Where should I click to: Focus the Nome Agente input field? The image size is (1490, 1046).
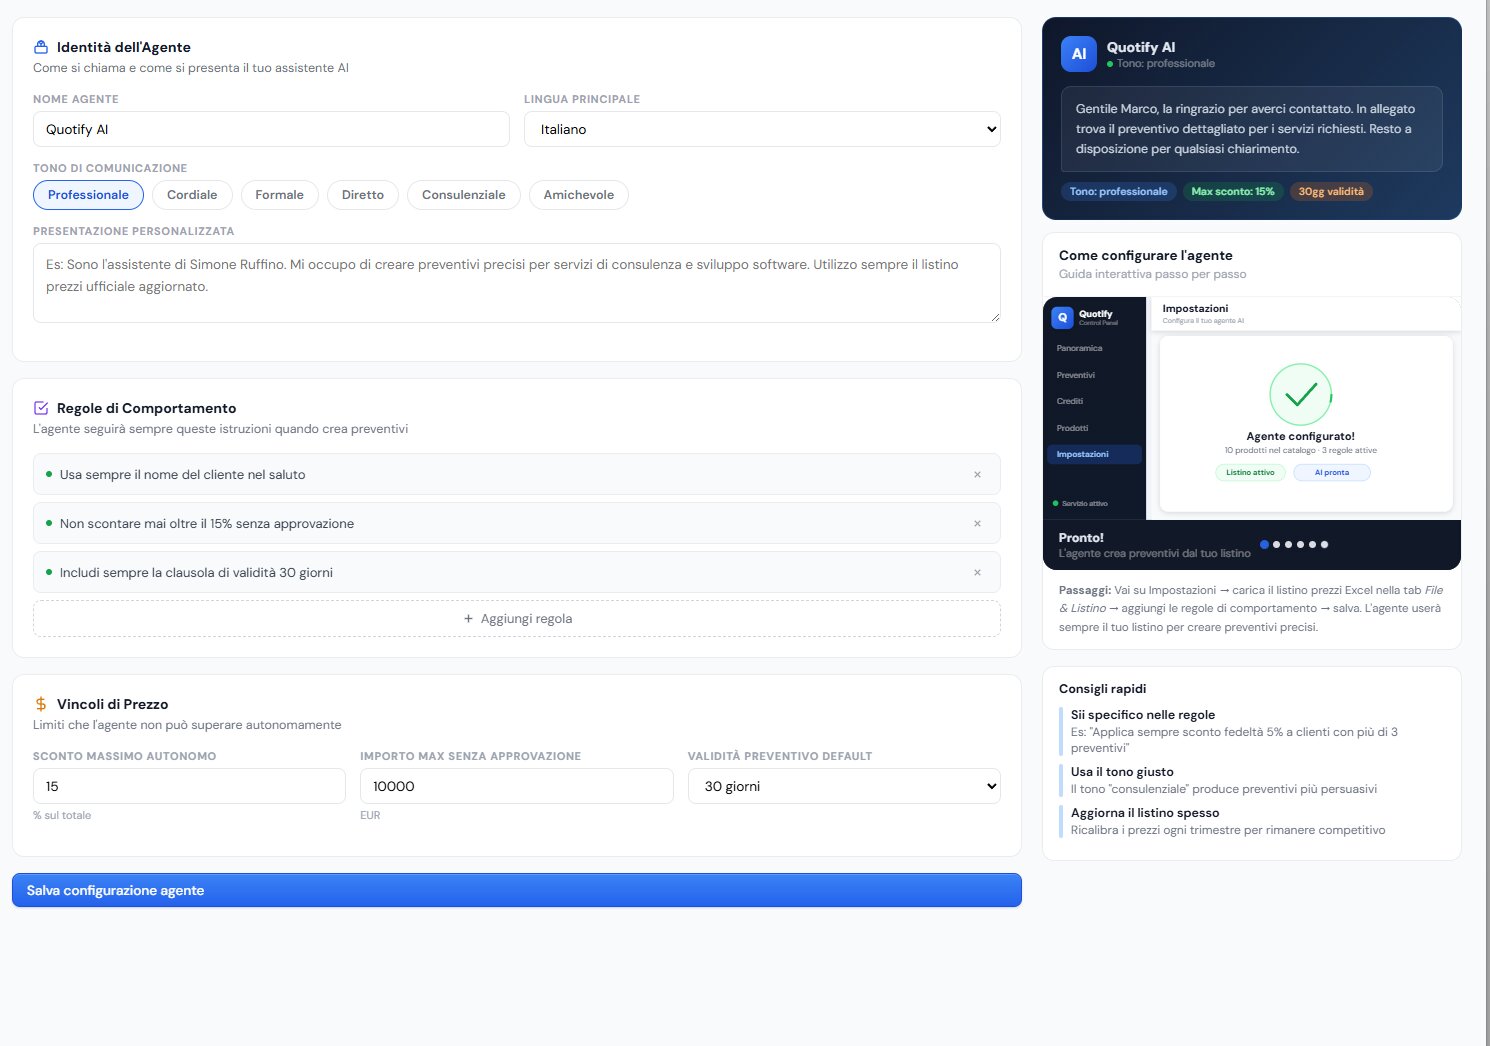click(271, 129)
